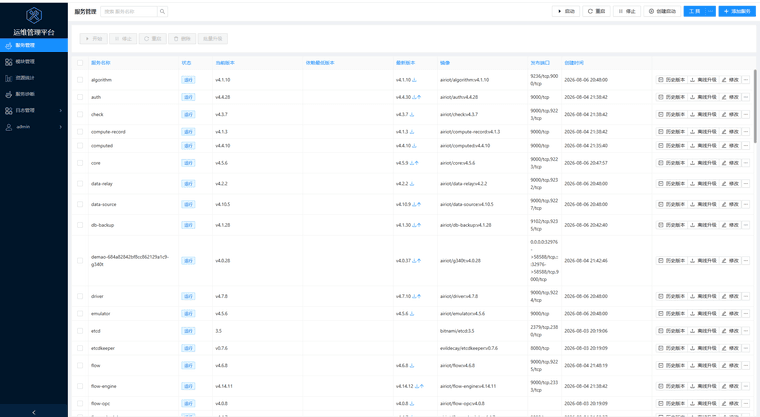760x417 pixels.
Task: Open 历史版本 for the driver row
Action: (671, 296)
